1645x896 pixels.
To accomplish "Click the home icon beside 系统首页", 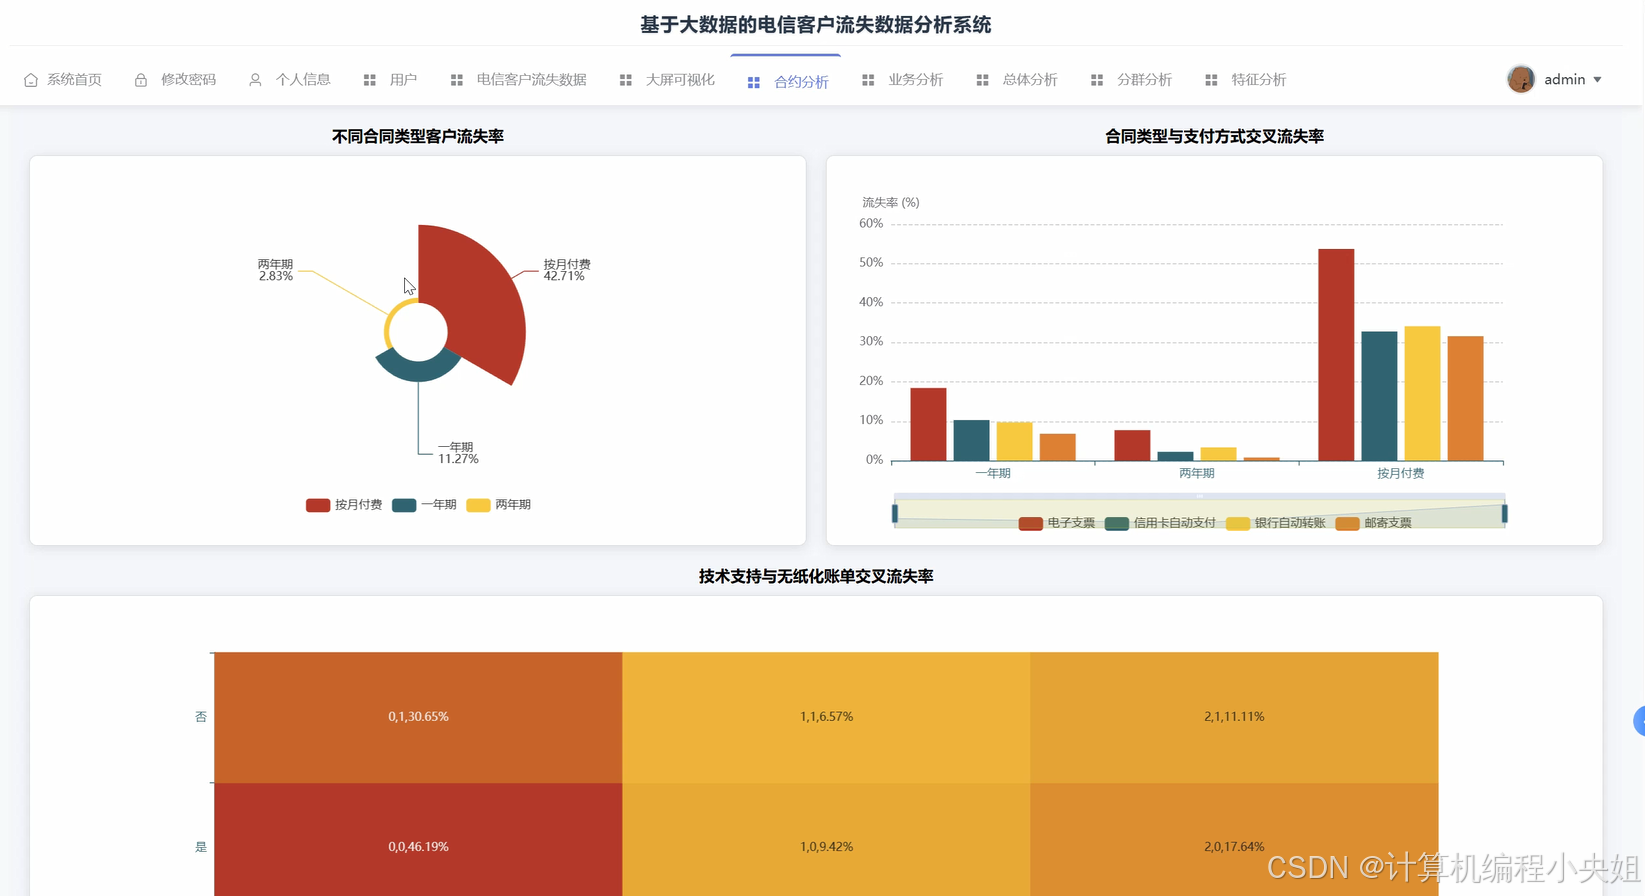I will point(31,80).
